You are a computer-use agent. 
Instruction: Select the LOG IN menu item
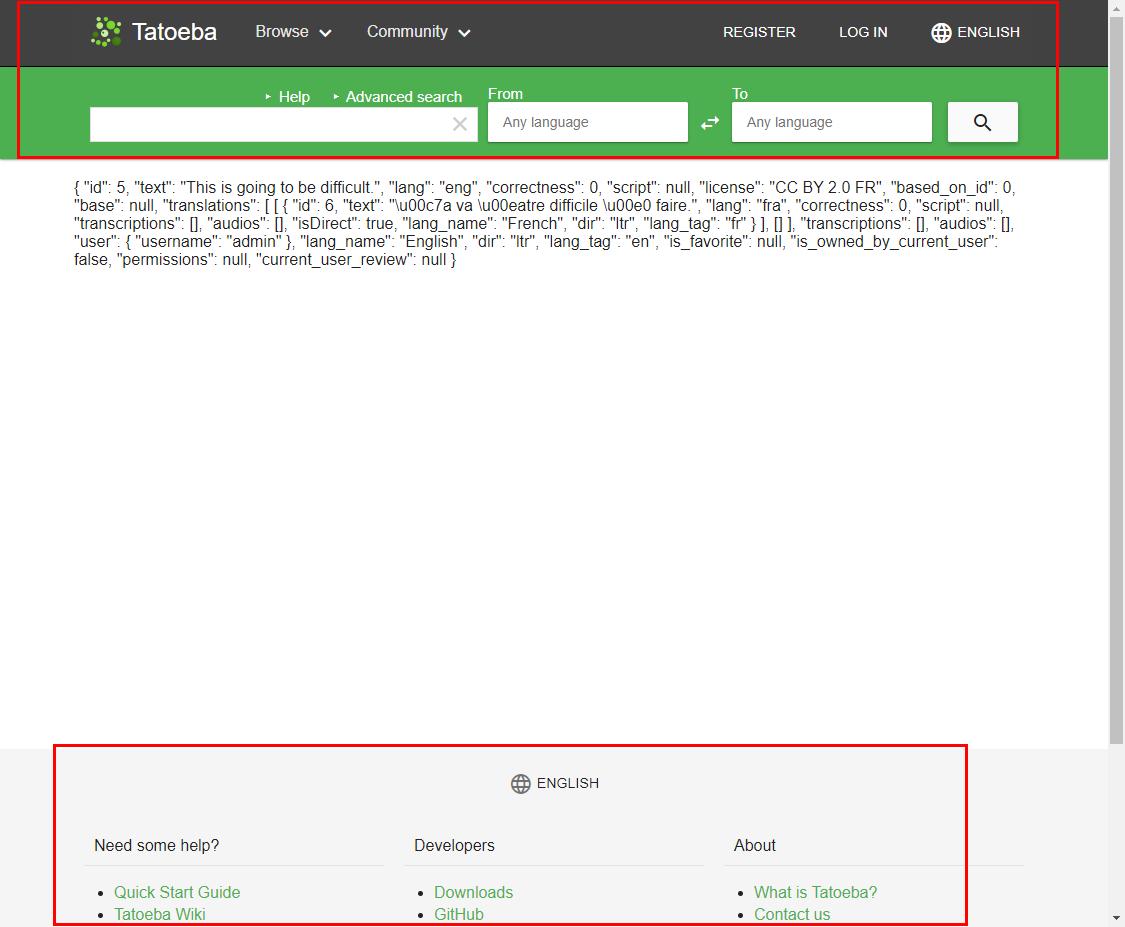coord(862,31)
